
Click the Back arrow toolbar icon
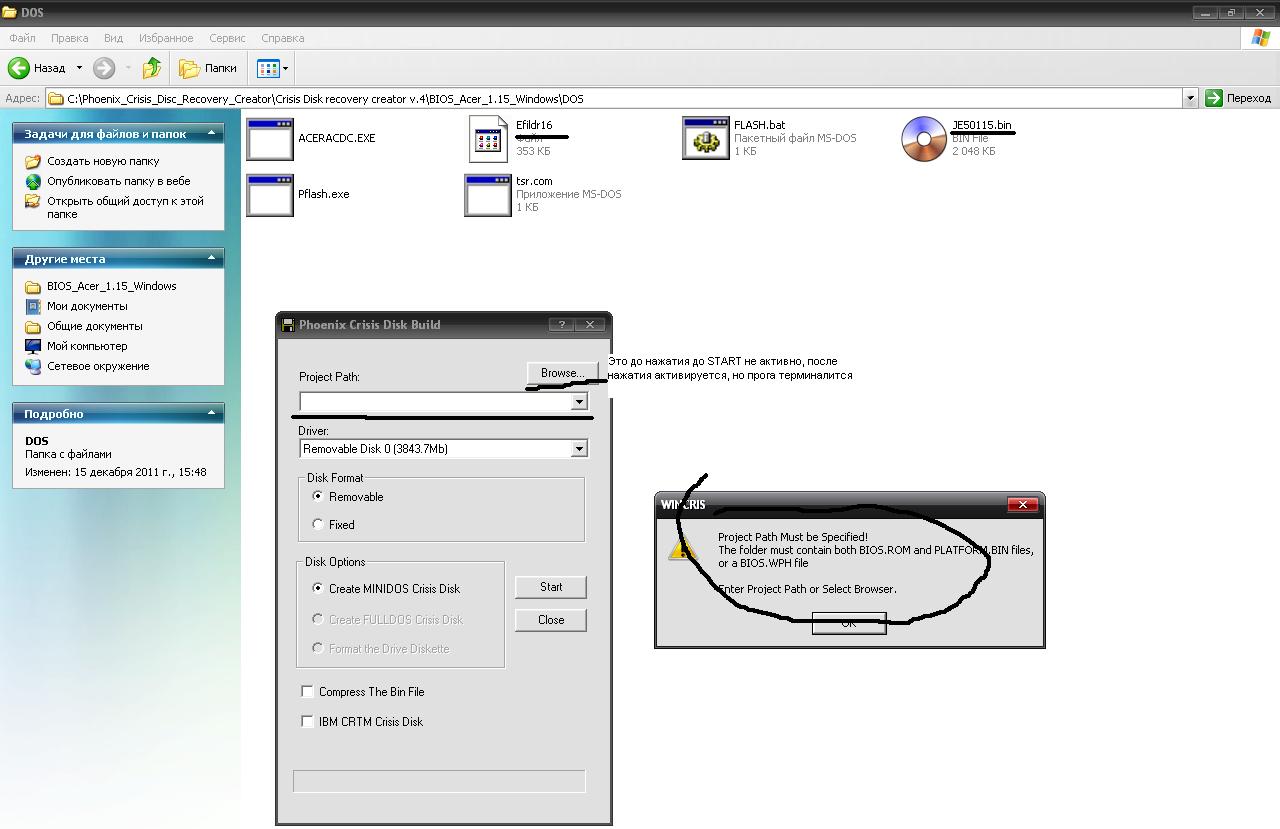(x=20, y=68)
